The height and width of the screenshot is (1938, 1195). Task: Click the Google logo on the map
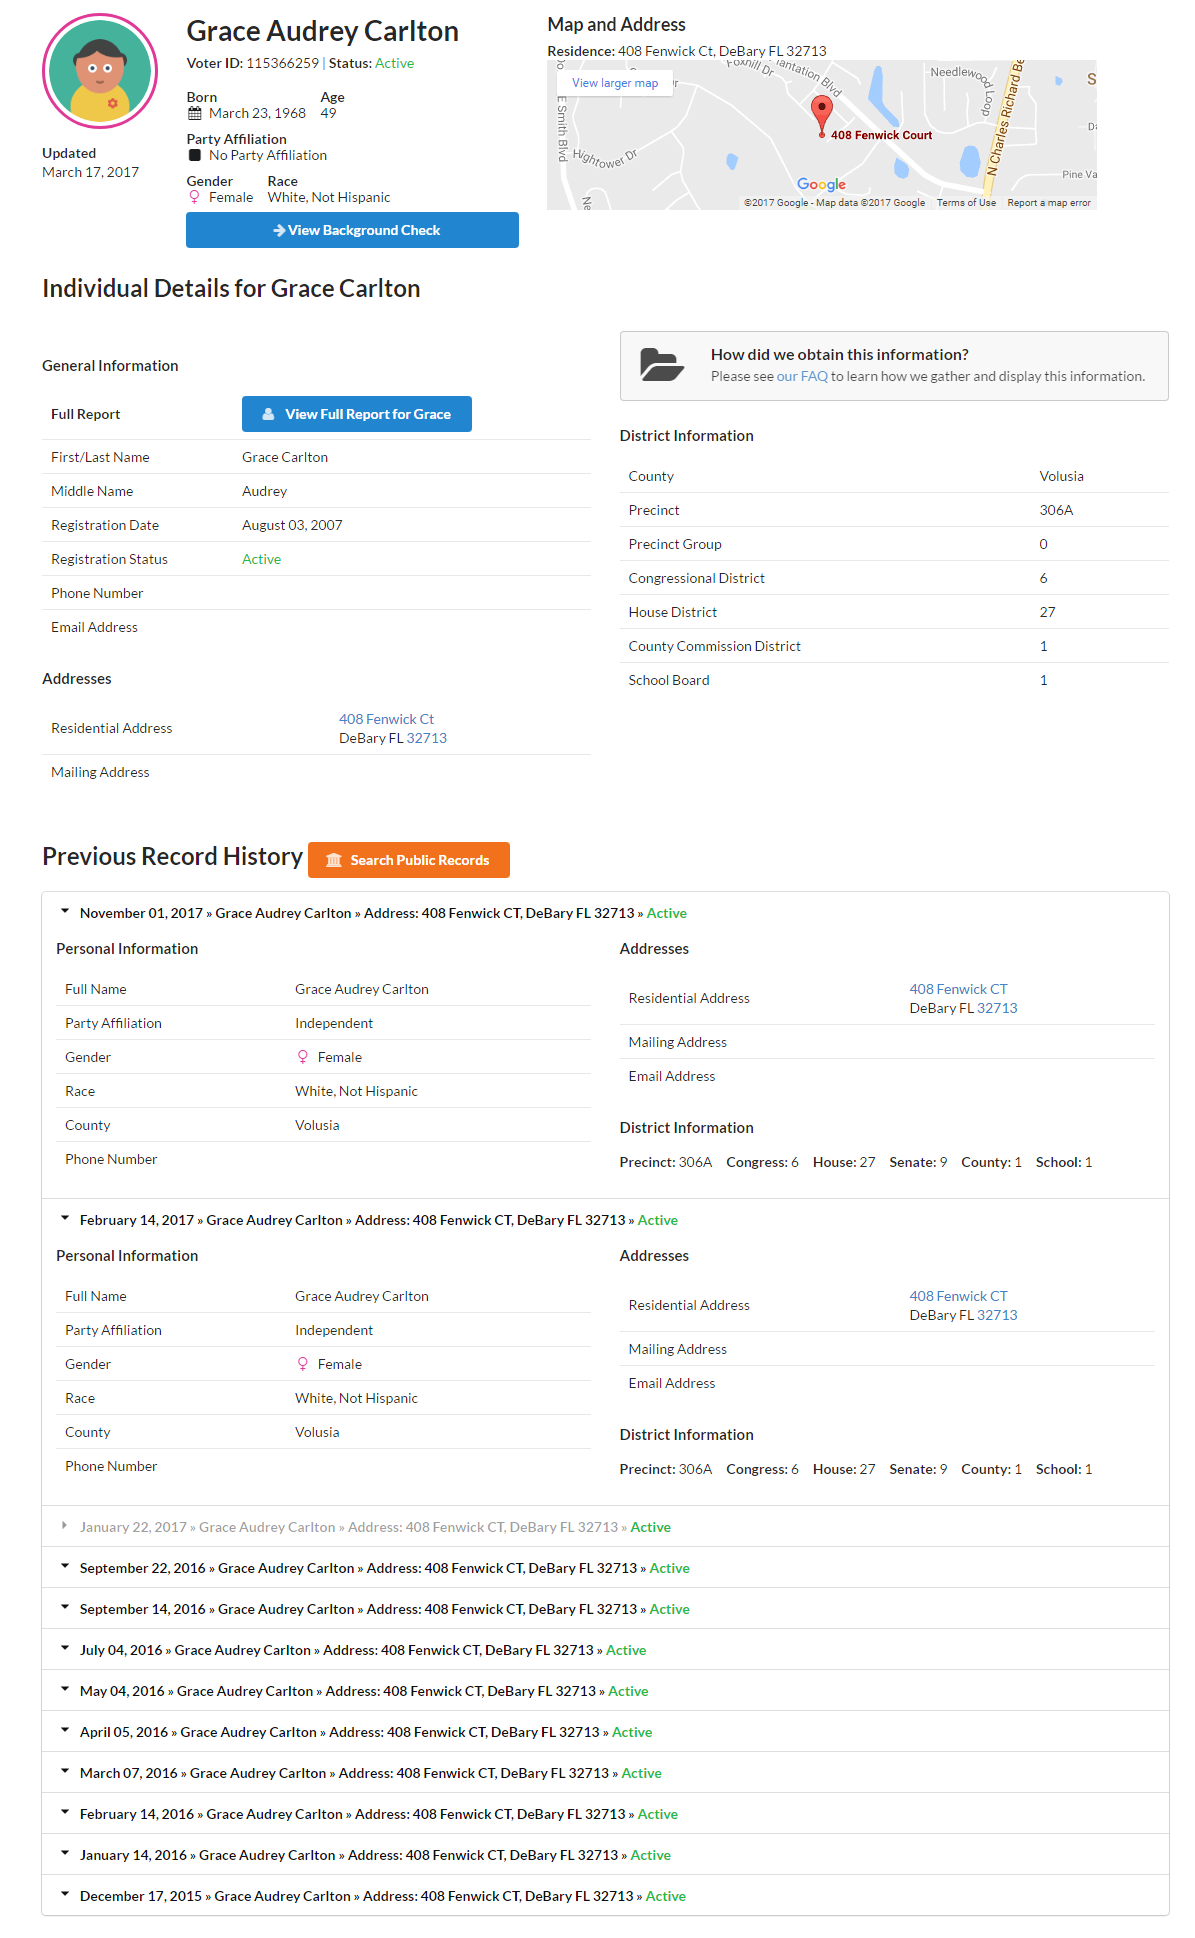point(821,184)
